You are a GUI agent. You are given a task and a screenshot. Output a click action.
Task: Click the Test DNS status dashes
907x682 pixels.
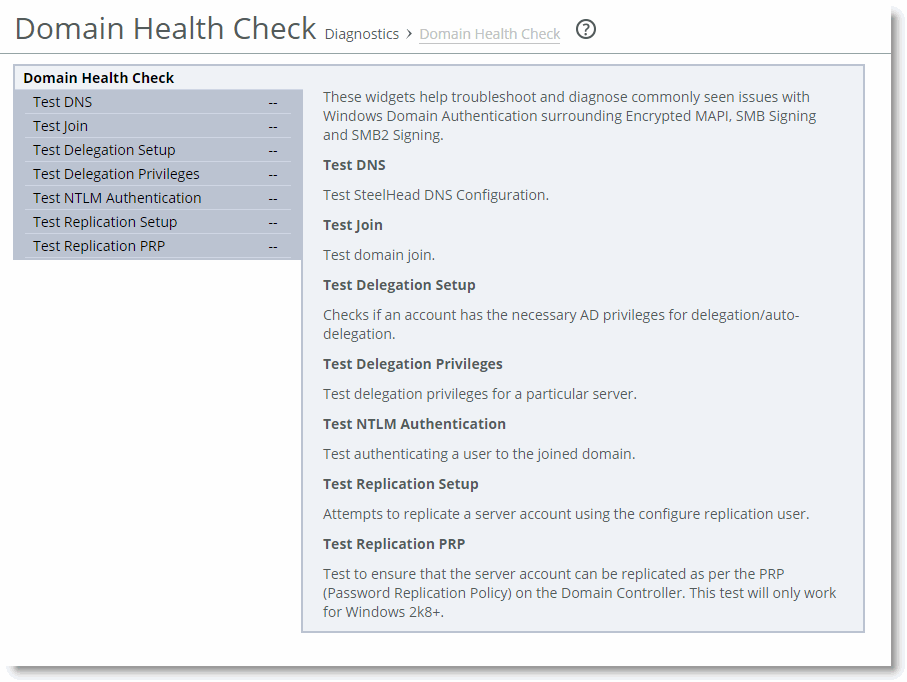(x=273, y=103)
